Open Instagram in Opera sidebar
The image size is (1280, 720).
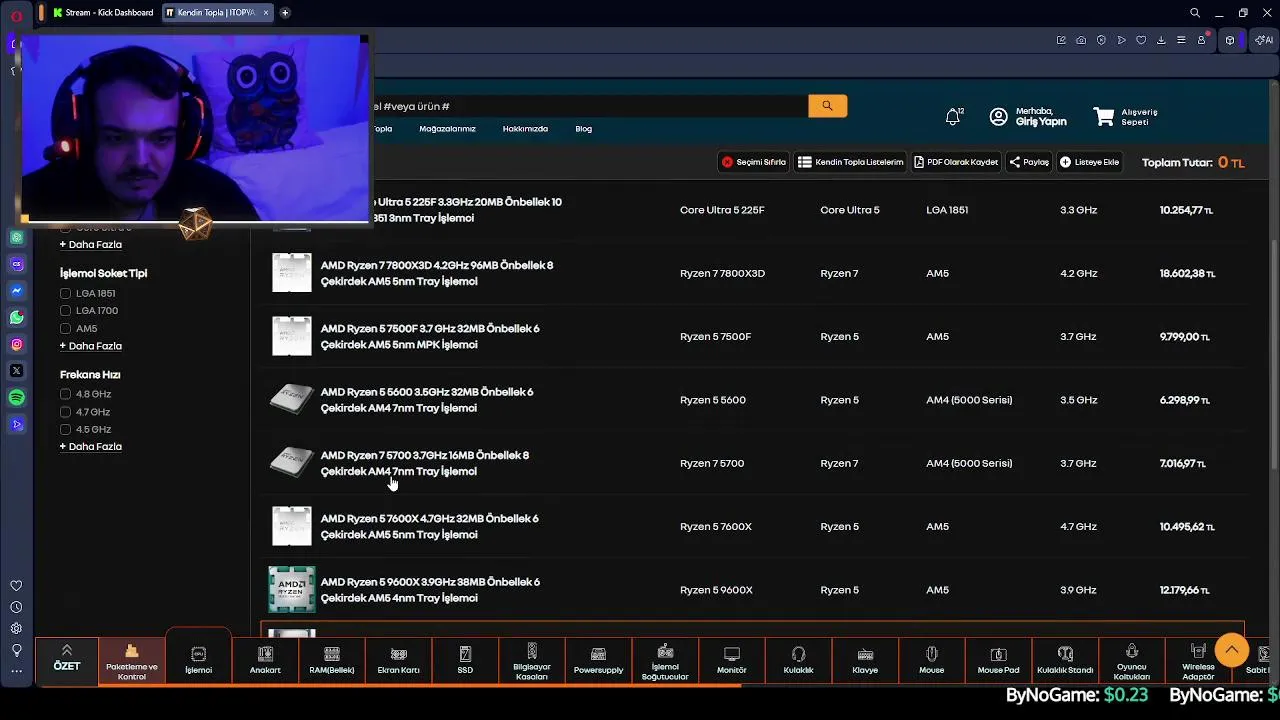pyautogui.click(x=17, y=345)
